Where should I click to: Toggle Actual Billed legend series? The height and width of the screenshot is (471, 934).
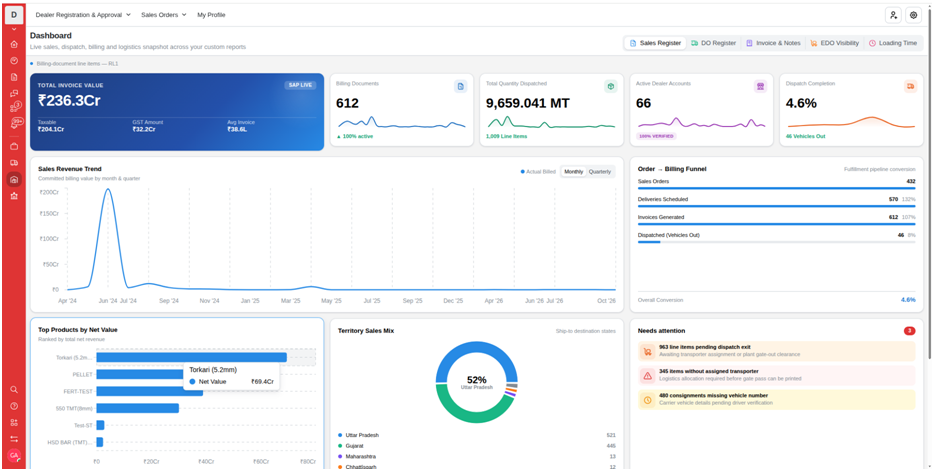(538, 171)
